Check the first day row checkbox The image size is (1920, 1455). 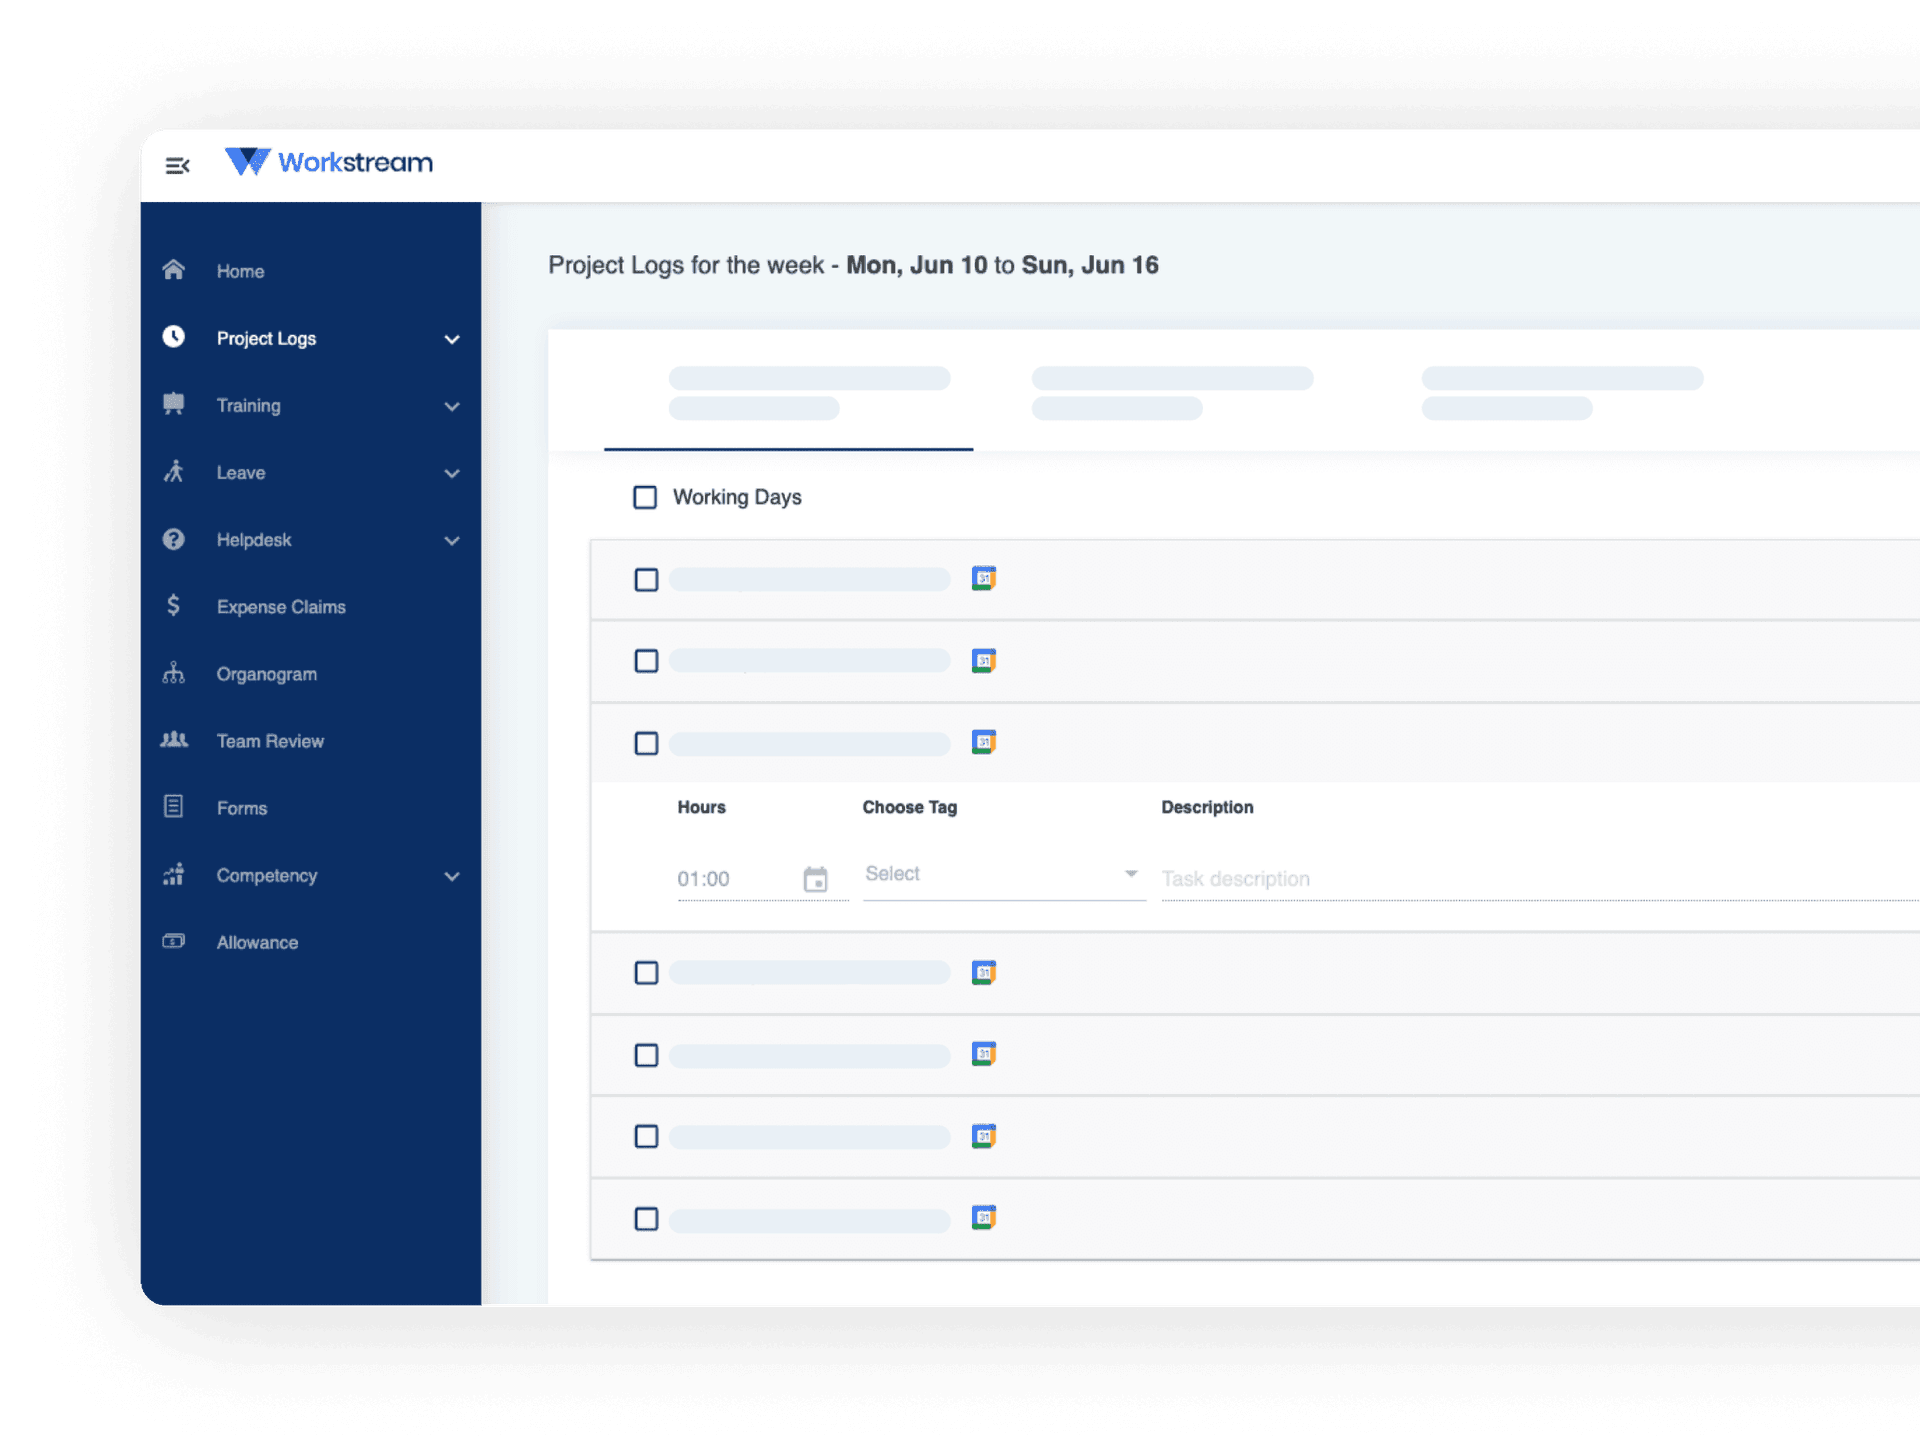coord(646,580)
